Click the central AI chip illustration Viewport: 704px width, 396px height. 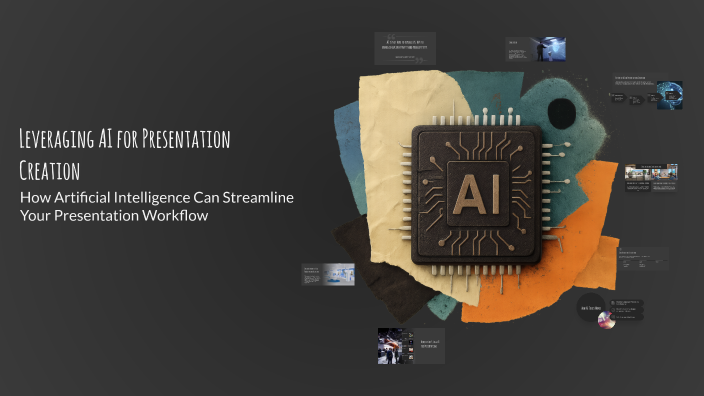point(476,194)
